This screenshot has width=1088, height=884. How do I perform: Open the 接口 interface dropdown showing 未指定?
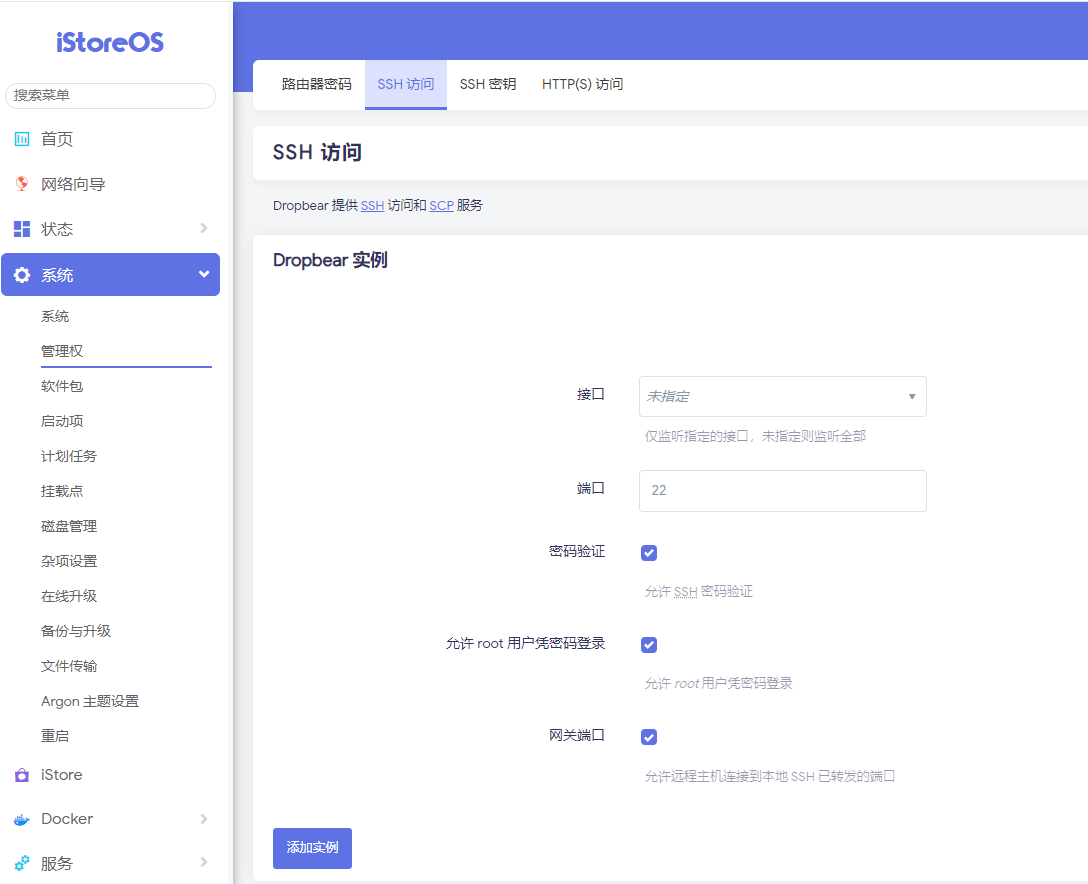[x=782, y=396]
